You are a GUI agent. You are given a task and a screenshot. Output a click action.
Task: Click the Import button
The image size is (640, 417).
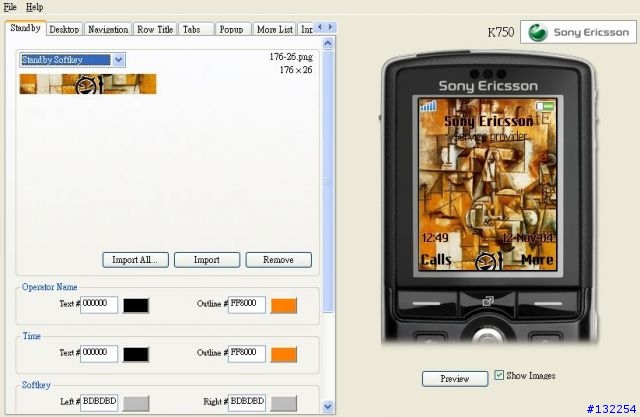point(207,260)
